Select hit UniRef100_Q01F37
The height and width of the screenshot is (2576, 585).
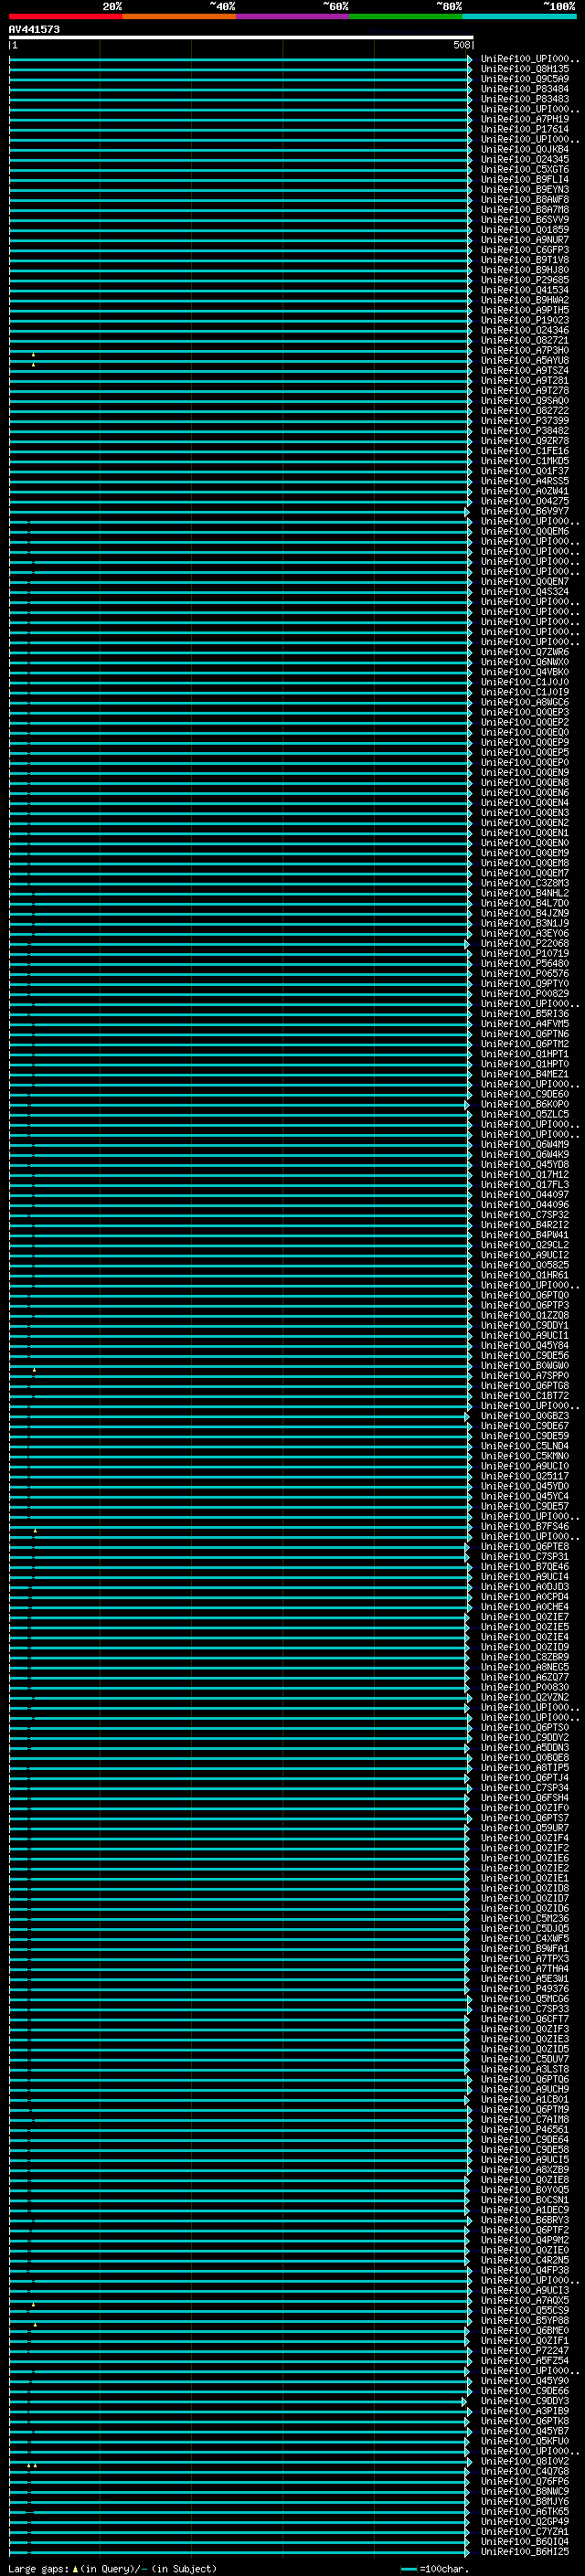525,471
